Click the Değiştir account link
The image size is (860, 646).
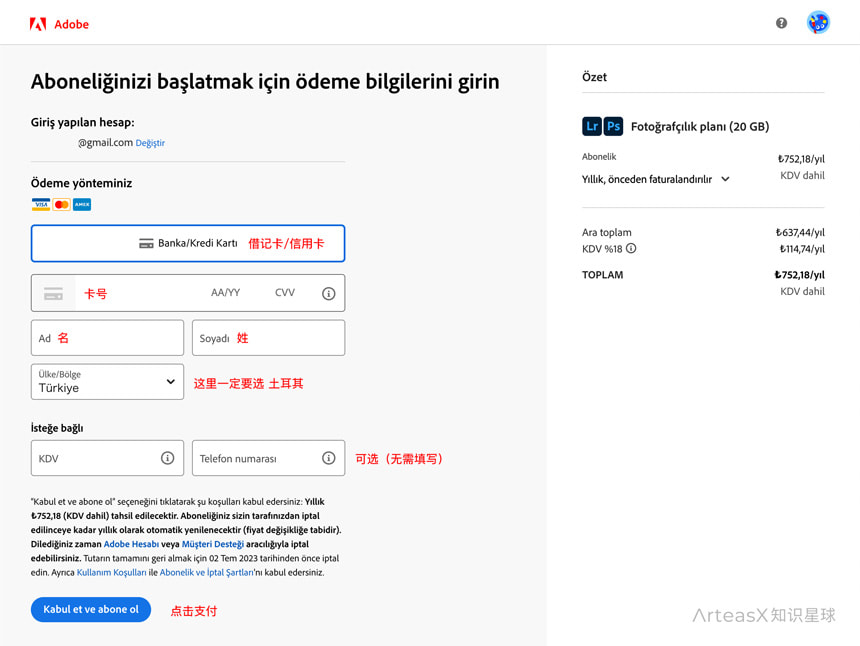[150, 143]
